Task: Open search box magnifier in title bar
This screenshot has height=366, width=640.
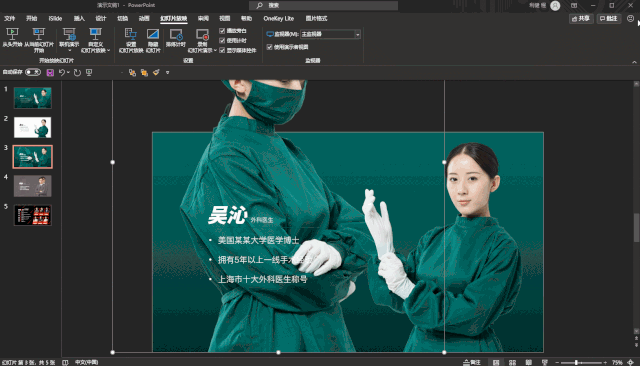Action: (259, 5)
